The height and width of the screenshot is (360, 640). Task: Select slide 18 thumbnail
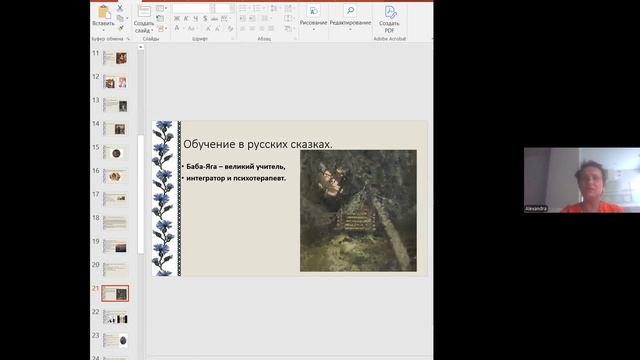point(115,223)
